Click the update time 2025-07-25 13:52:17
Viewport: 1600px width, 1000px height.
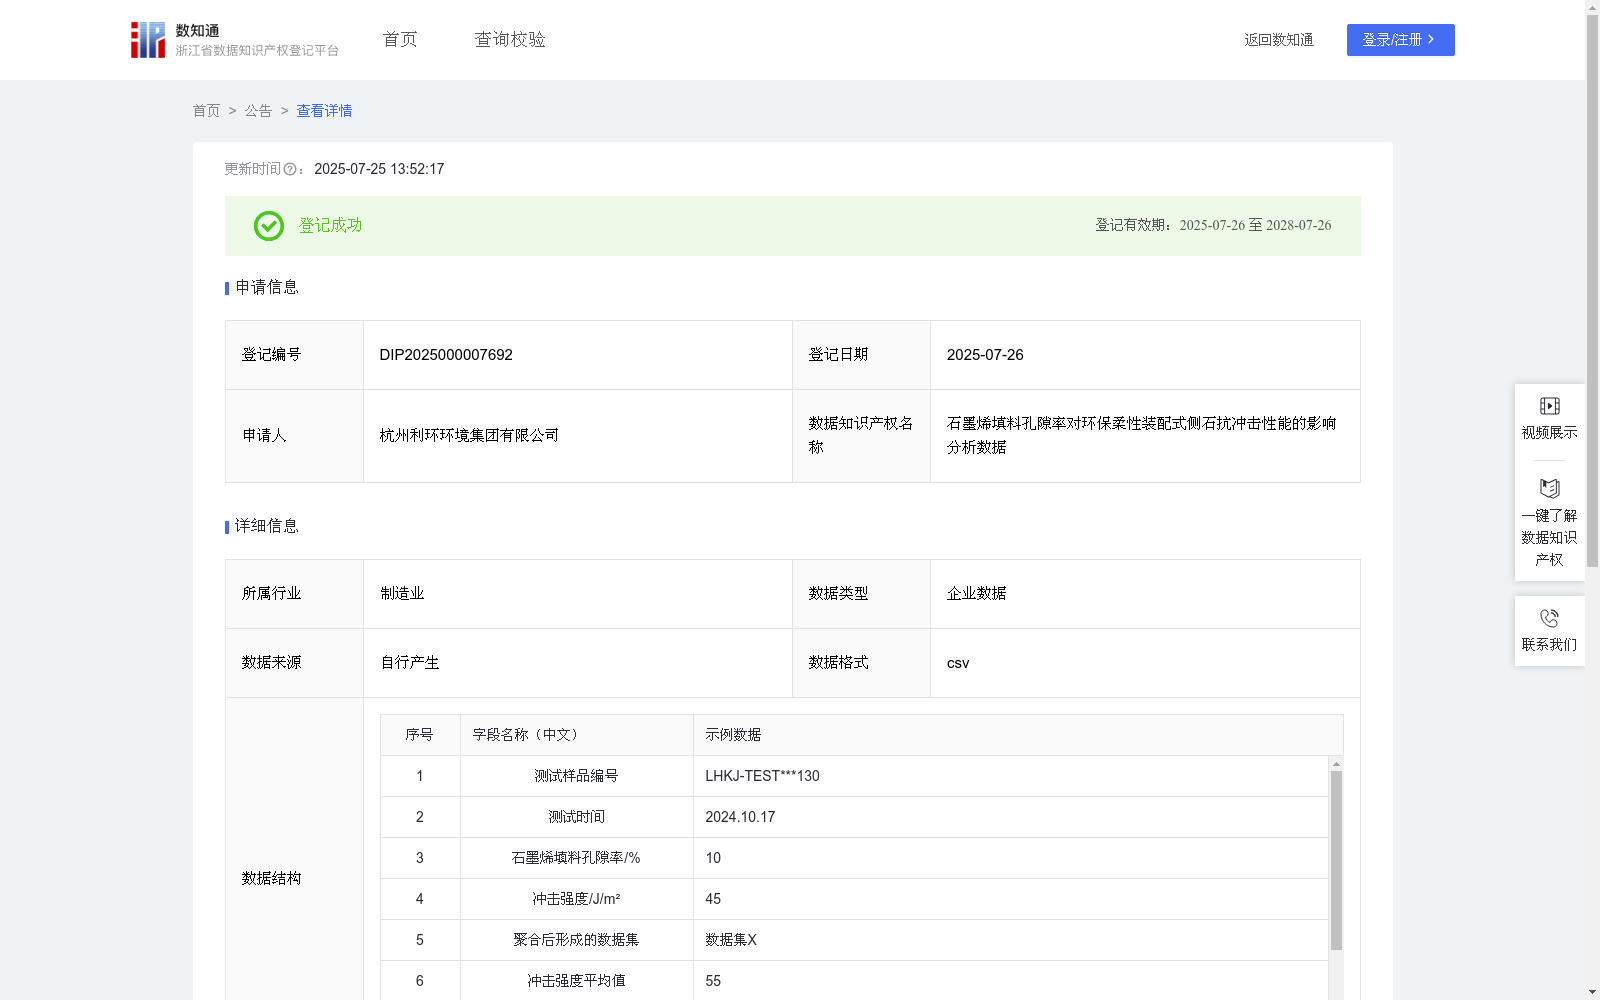pyautogui.click(x=379, y=170)
